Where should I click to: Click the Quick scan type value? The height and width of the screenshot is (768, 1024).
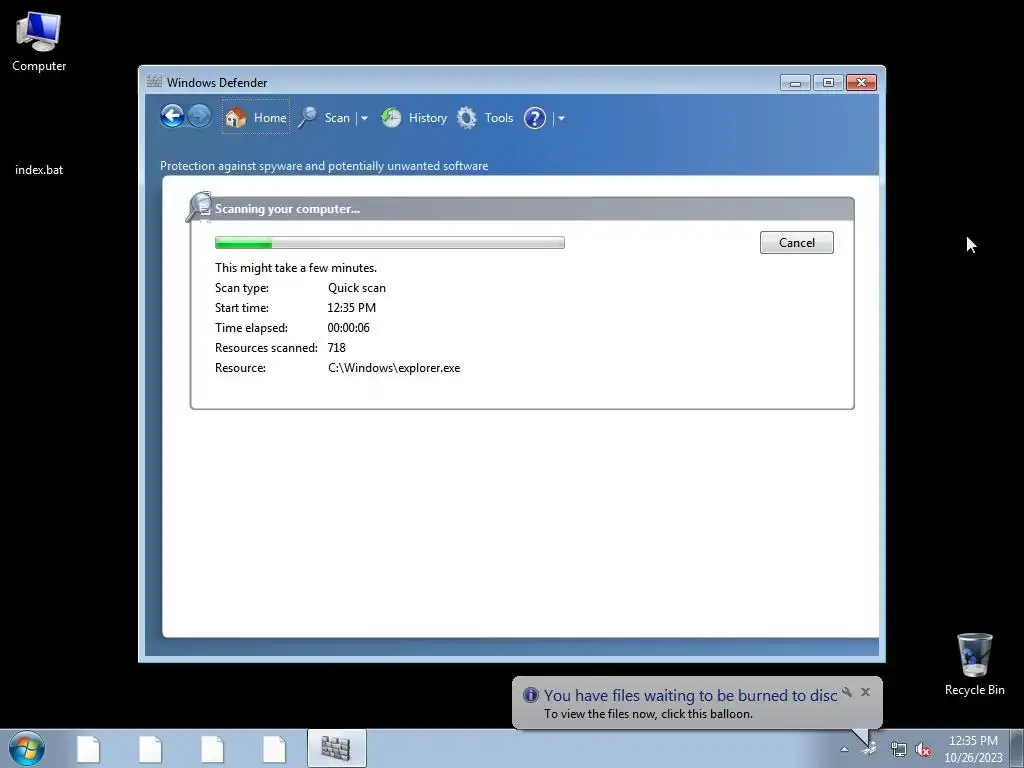[357, 288]
